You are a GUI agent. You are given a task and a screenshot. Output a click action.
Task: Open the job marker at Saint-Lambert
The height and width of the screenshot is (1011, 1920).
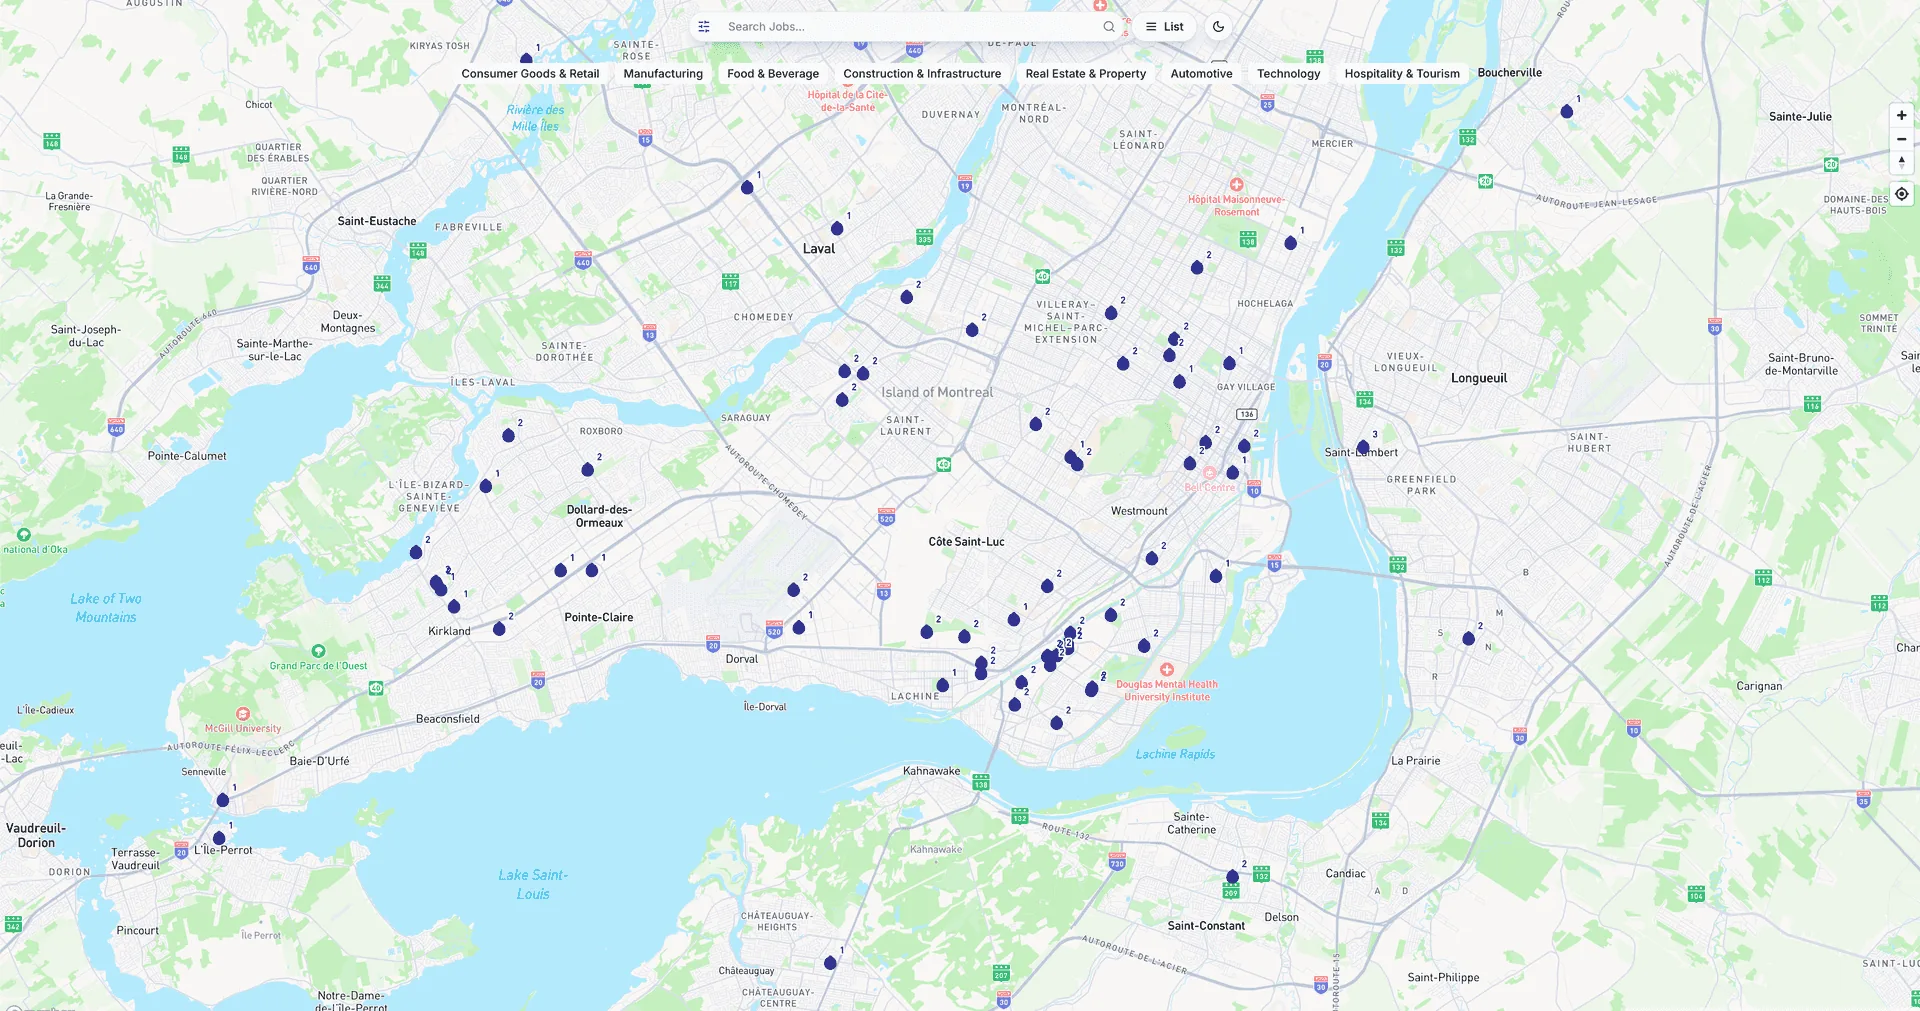1363,447
